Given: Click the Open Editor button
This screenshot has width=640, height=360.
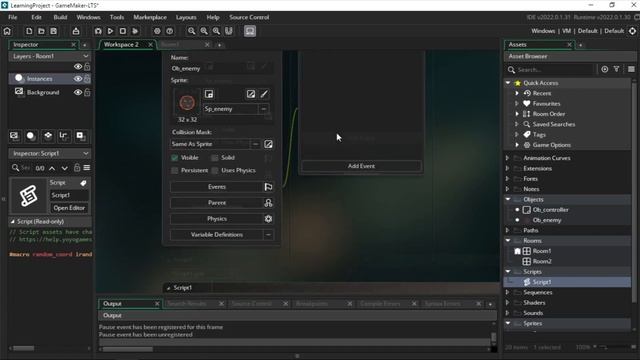Looking at the screenshot, I should click(x=69, y=208).
